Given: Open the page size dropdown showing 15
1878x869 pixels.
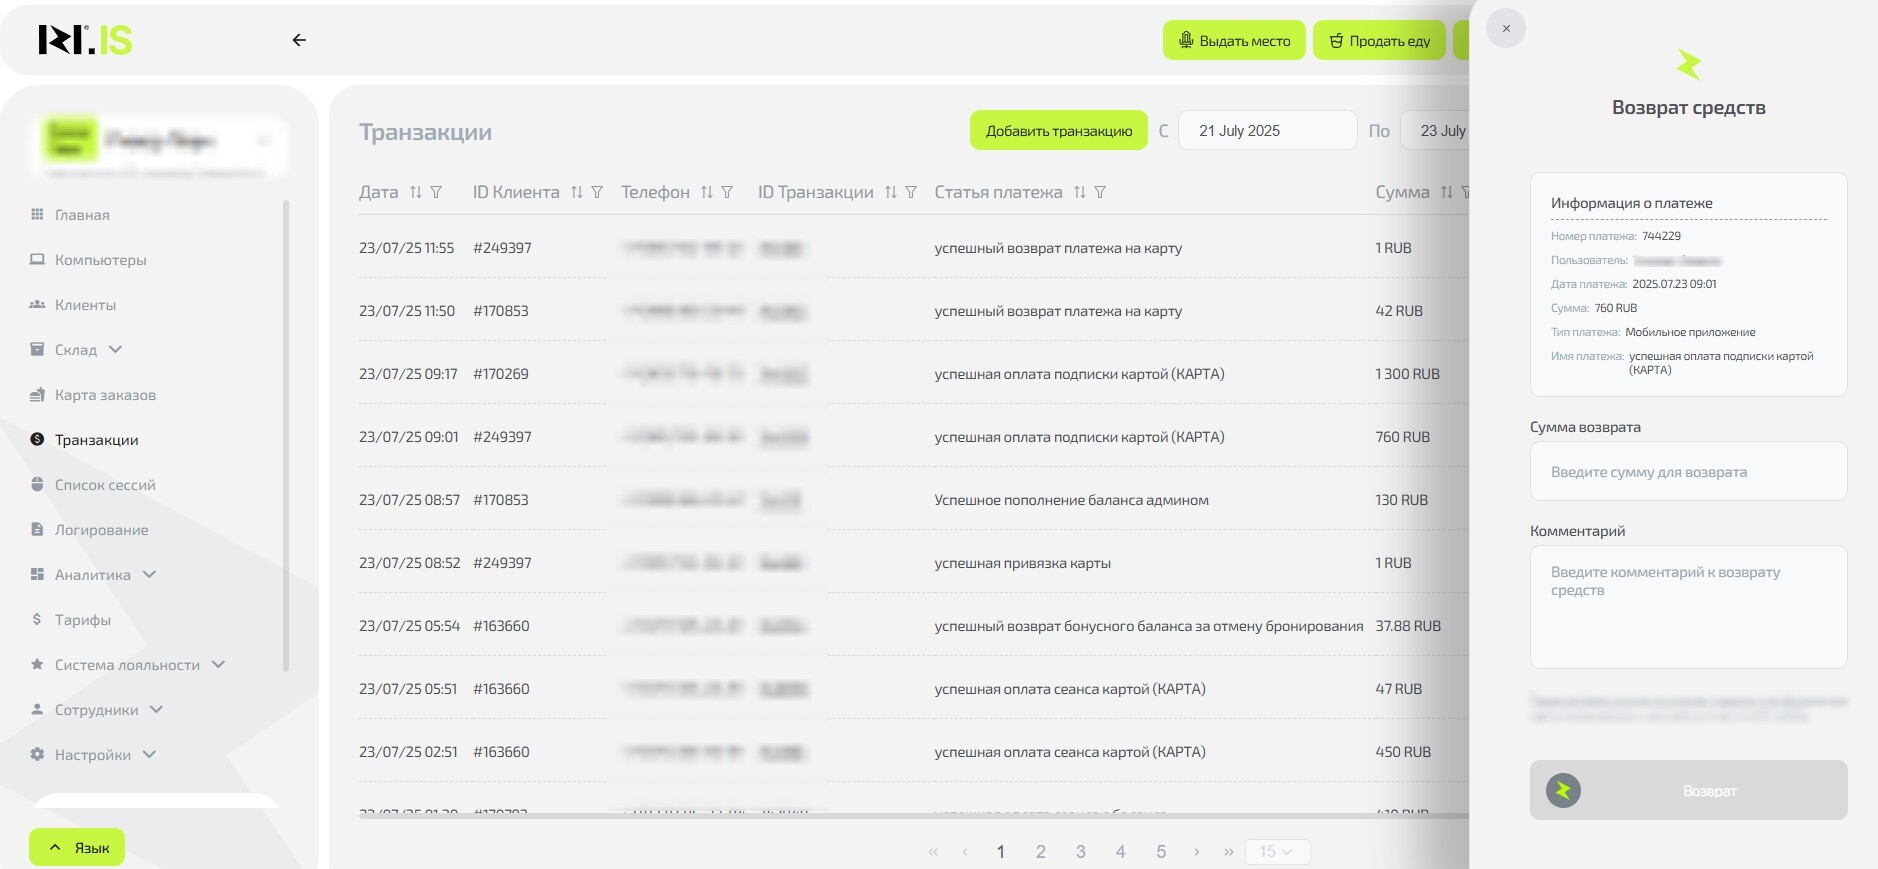Looking at the screenshot, I should click(x=1277, y=851).
